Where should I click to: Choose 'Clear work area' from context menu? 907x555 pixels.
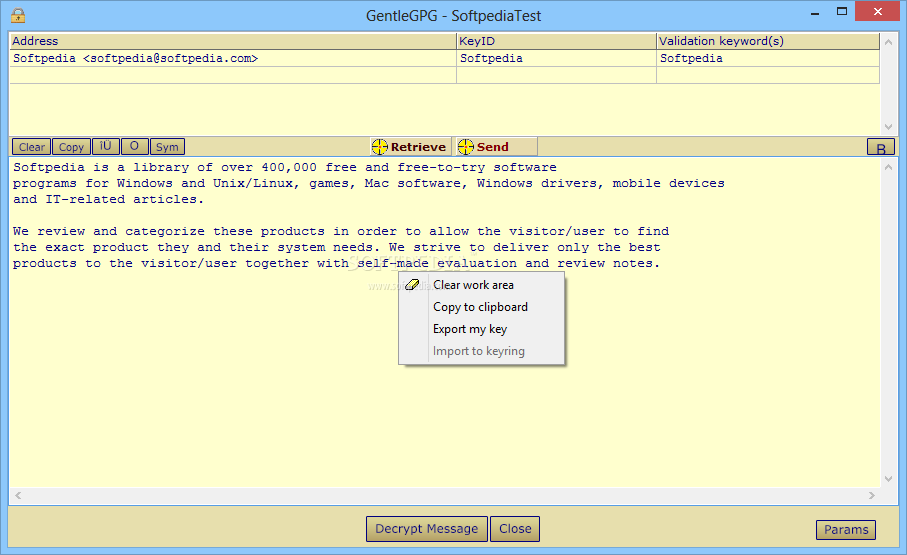click(x=481, y=285)
